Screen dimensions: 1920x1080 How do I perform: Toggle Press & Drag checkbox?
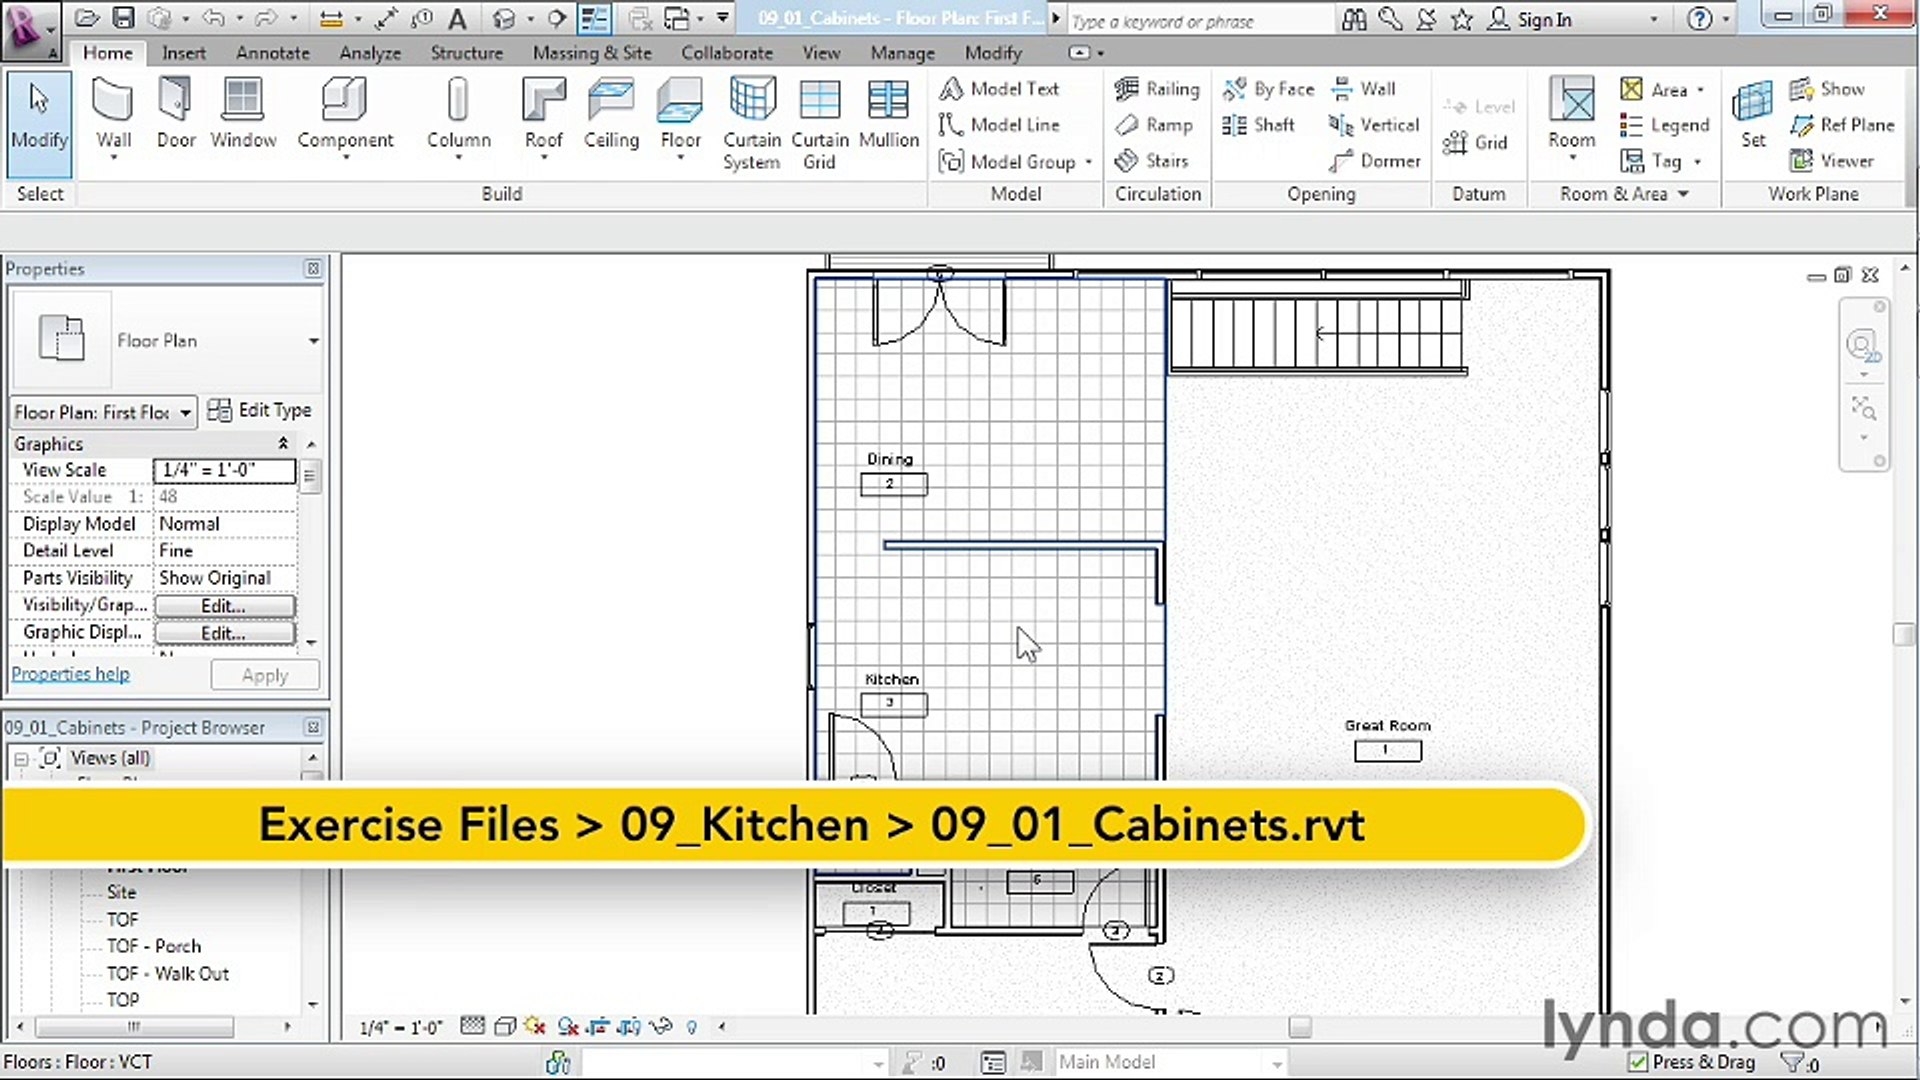(x=1638, y=1062)
